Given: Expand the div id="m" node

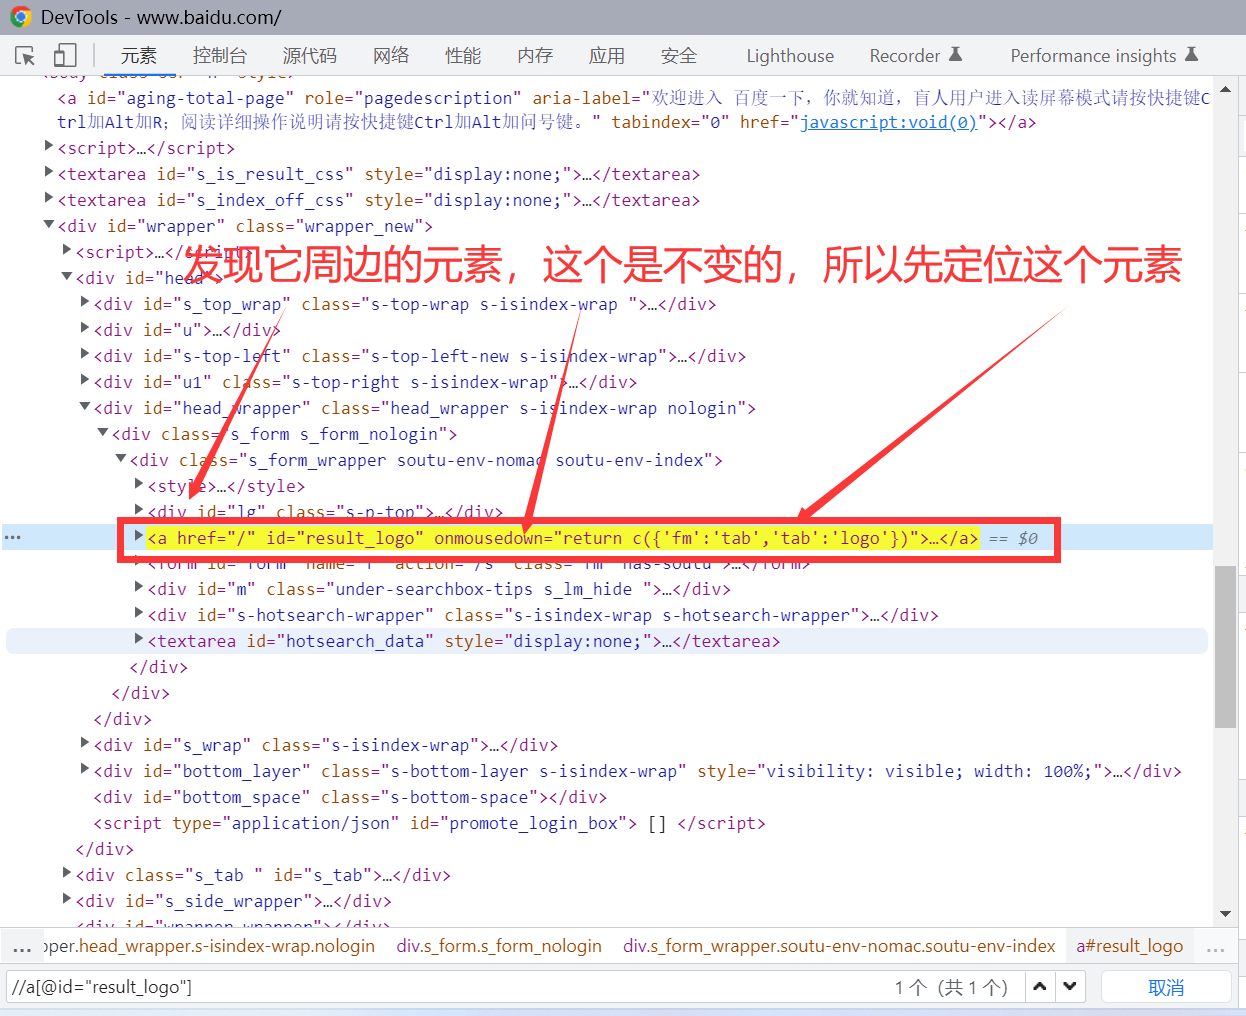Looking at the screenshot, I should [139, 588].
